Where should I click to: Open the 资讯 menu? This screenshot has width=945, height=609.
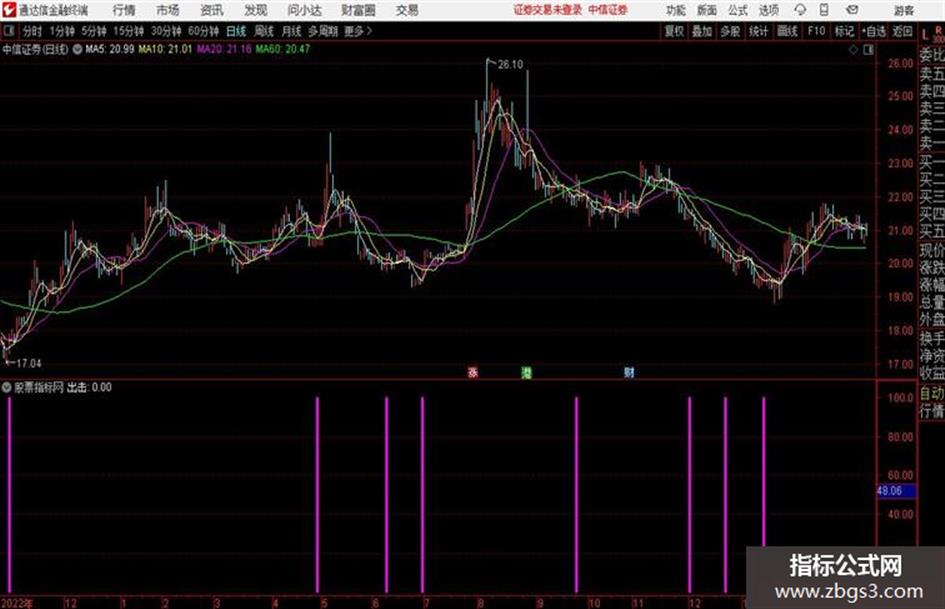[x=212, y=10]
